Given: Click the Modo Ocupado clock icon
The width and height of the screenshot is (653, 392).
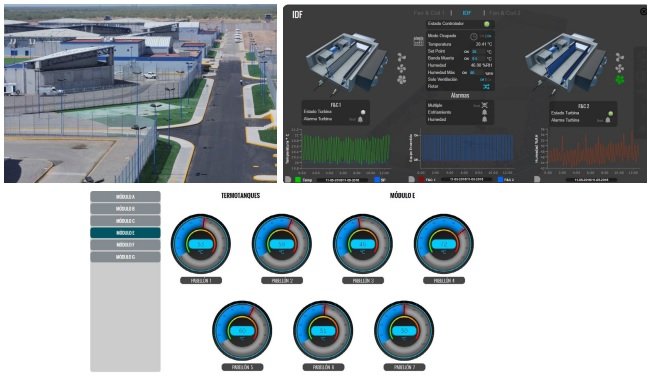Looking at the screenshot, I should (x=474, y=36).
